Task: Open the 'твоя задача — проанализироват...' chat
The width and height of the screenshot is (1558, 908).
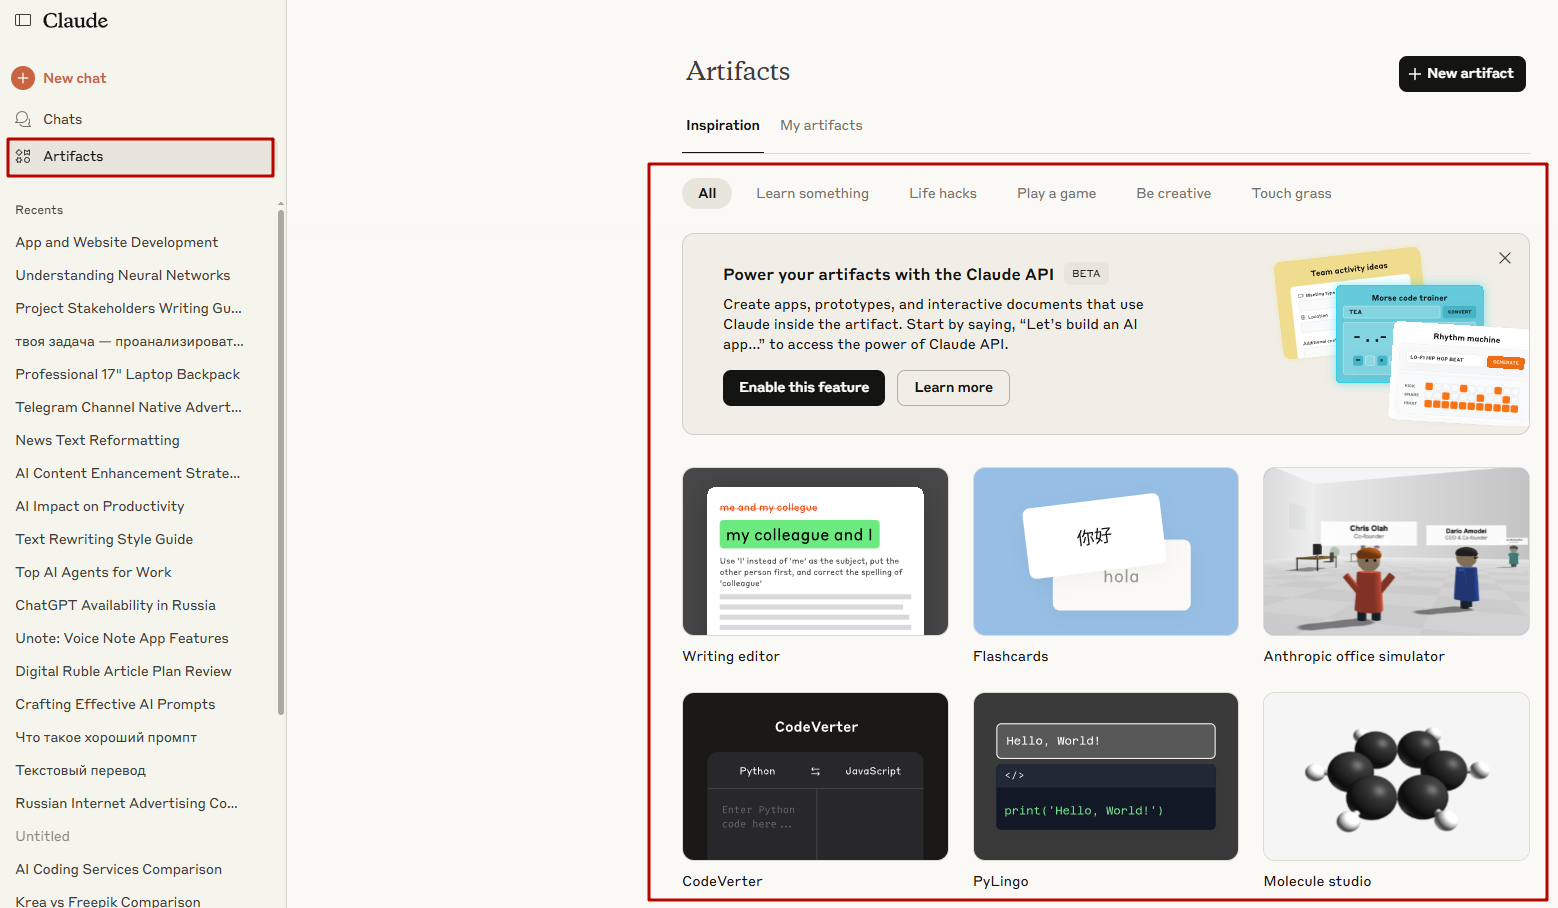Action: tap(129, 341)
